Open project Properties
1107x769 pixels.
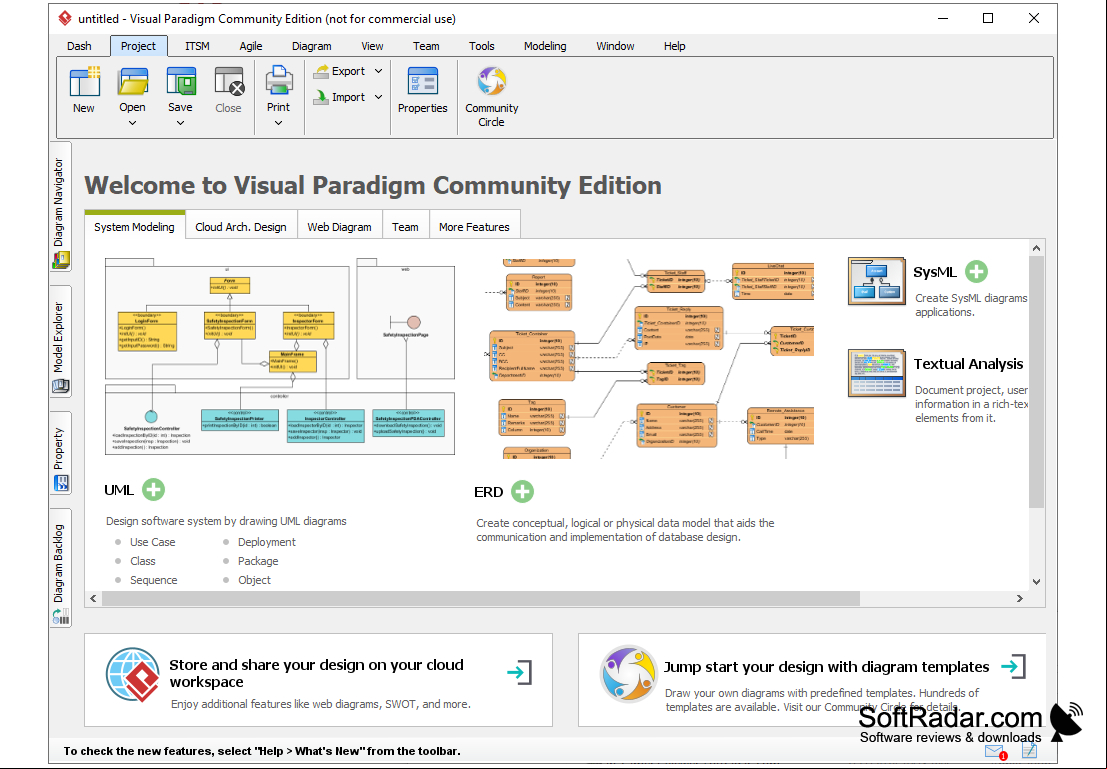click(422, 90)
